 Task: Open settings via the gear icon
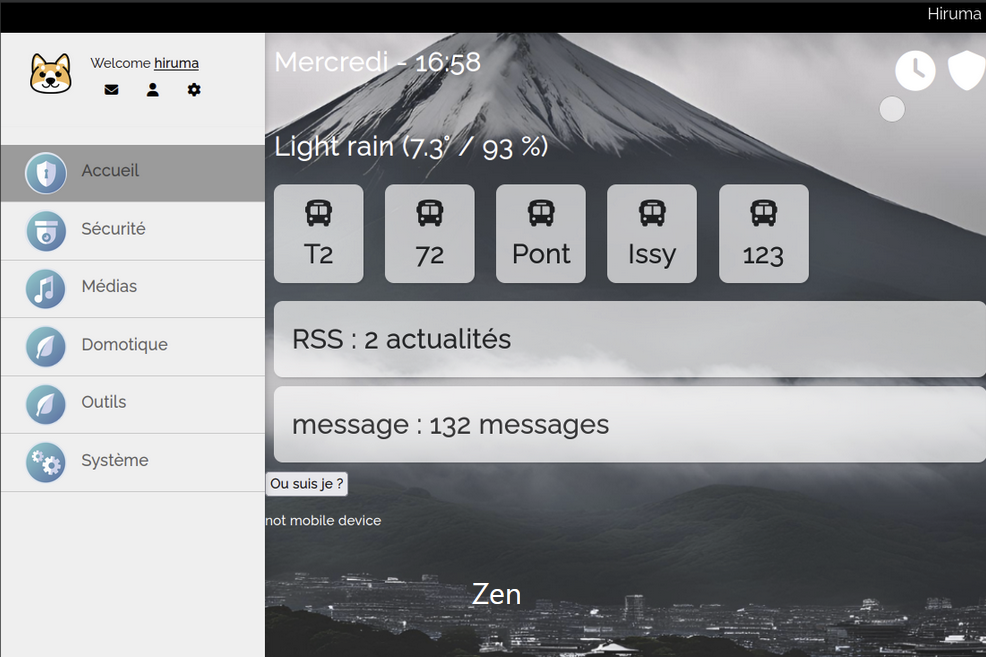[x=194, y=90]
